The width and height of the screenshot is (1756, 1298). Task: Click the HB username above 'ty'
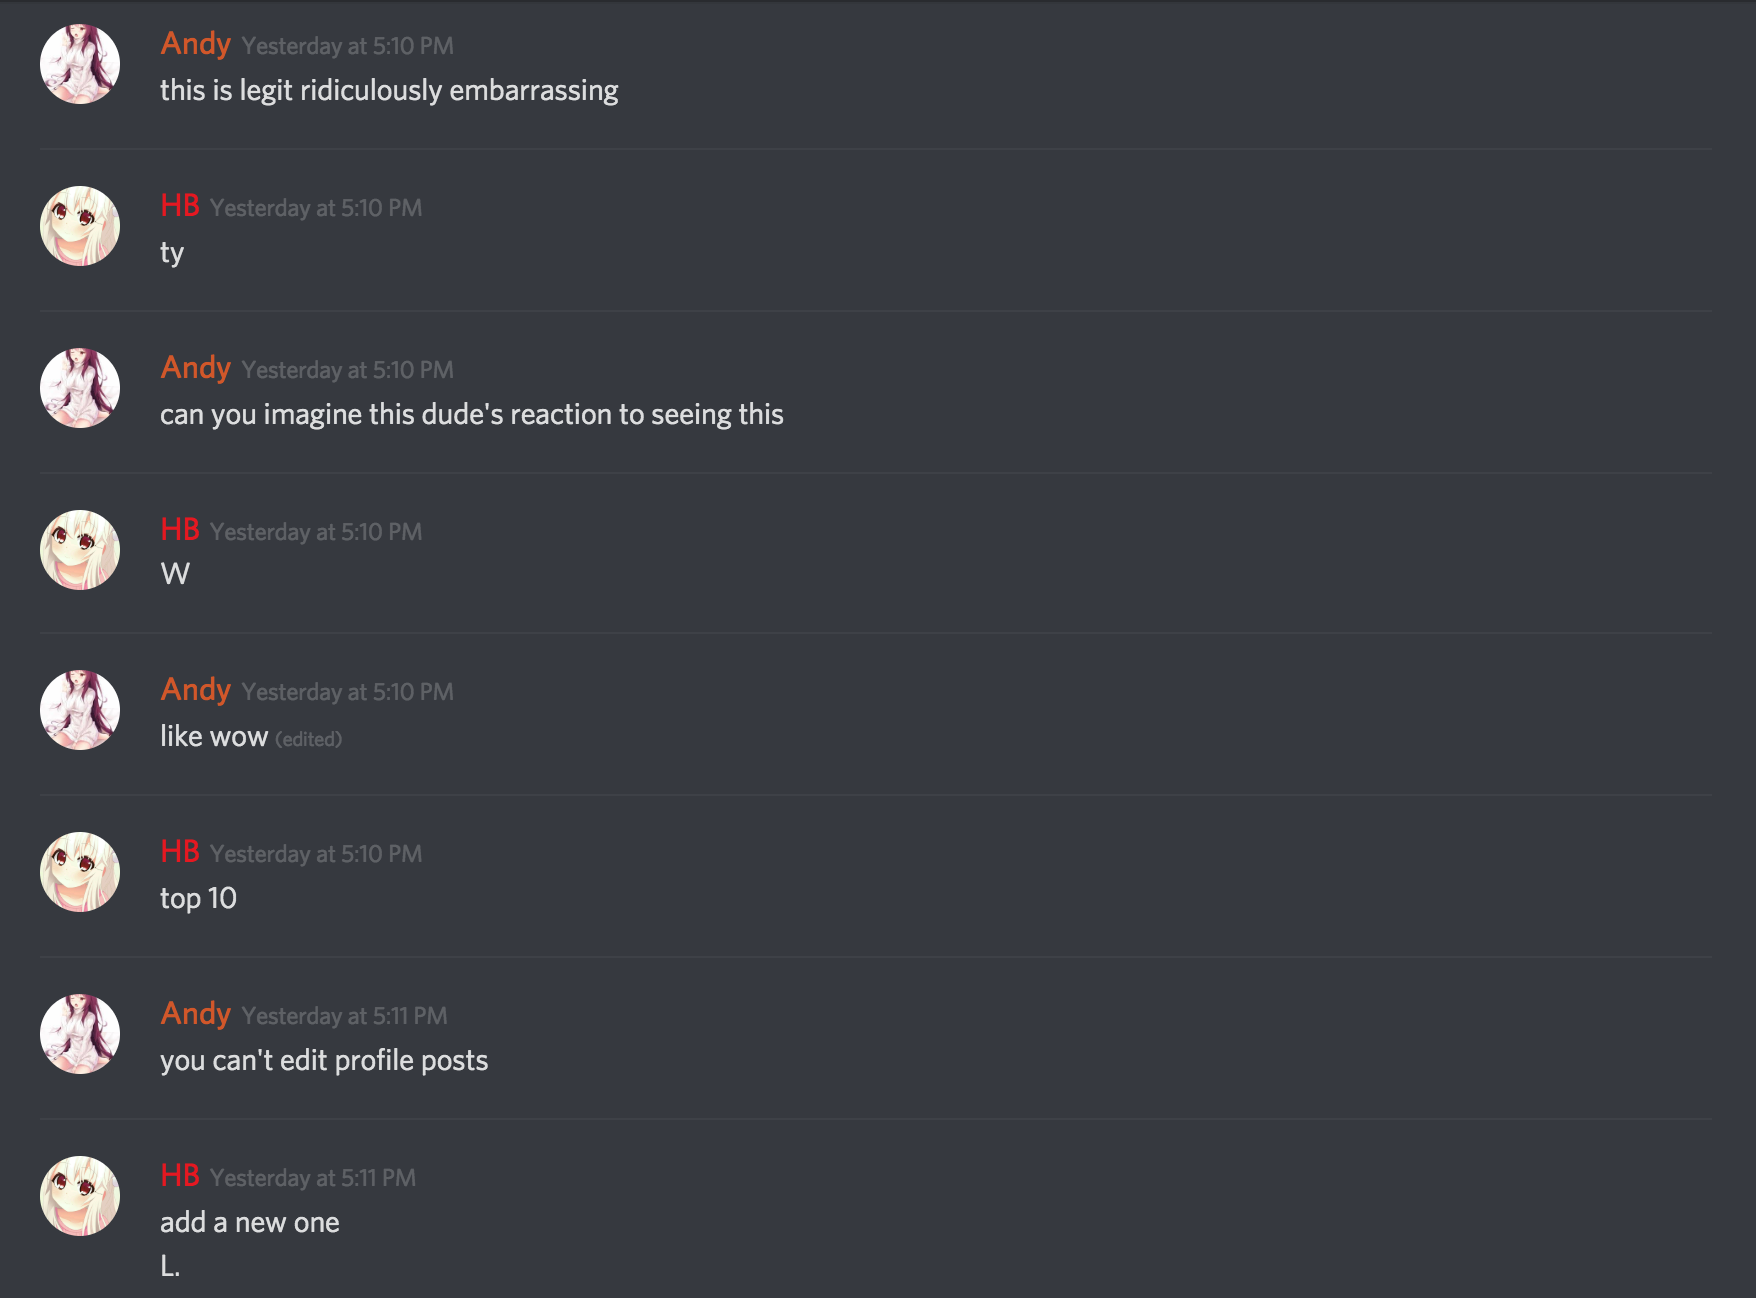click(180, 206)
